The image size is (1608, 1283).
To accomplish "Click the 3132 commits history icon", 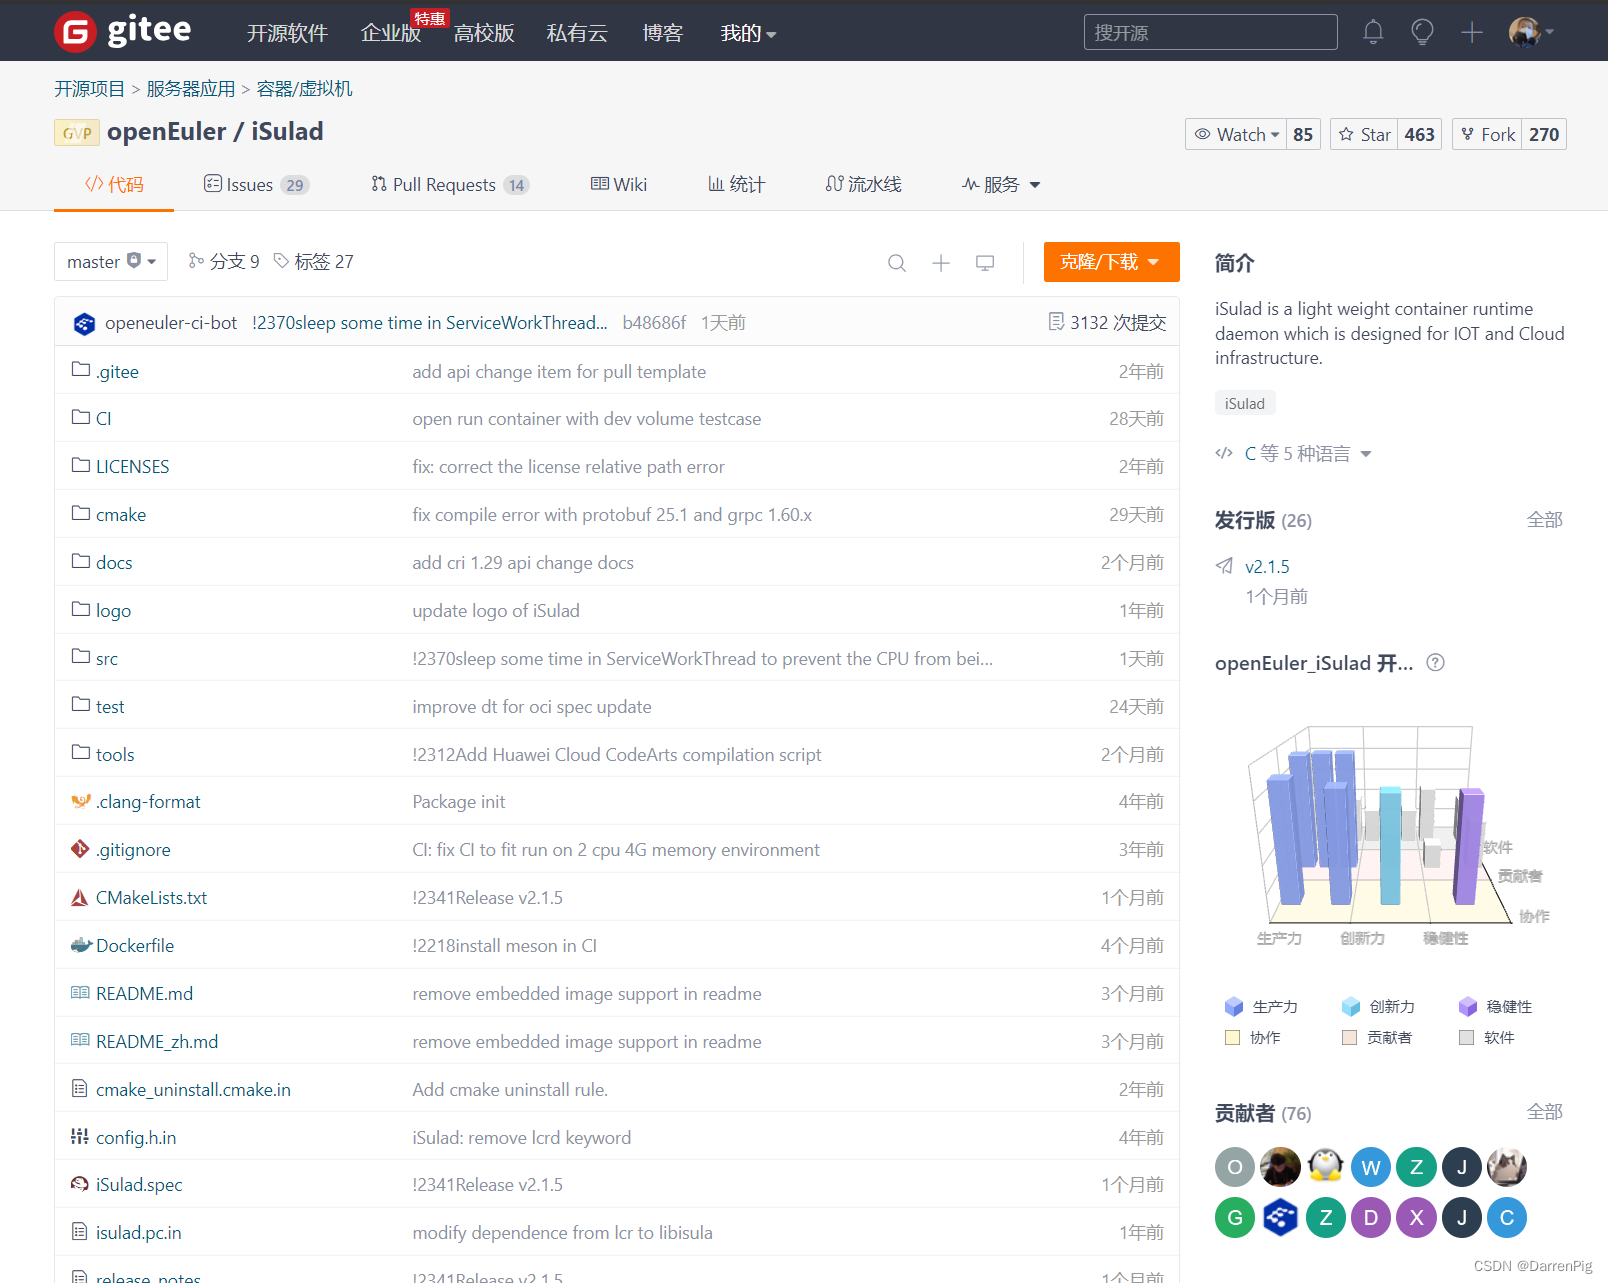I will pos(1056,321).
